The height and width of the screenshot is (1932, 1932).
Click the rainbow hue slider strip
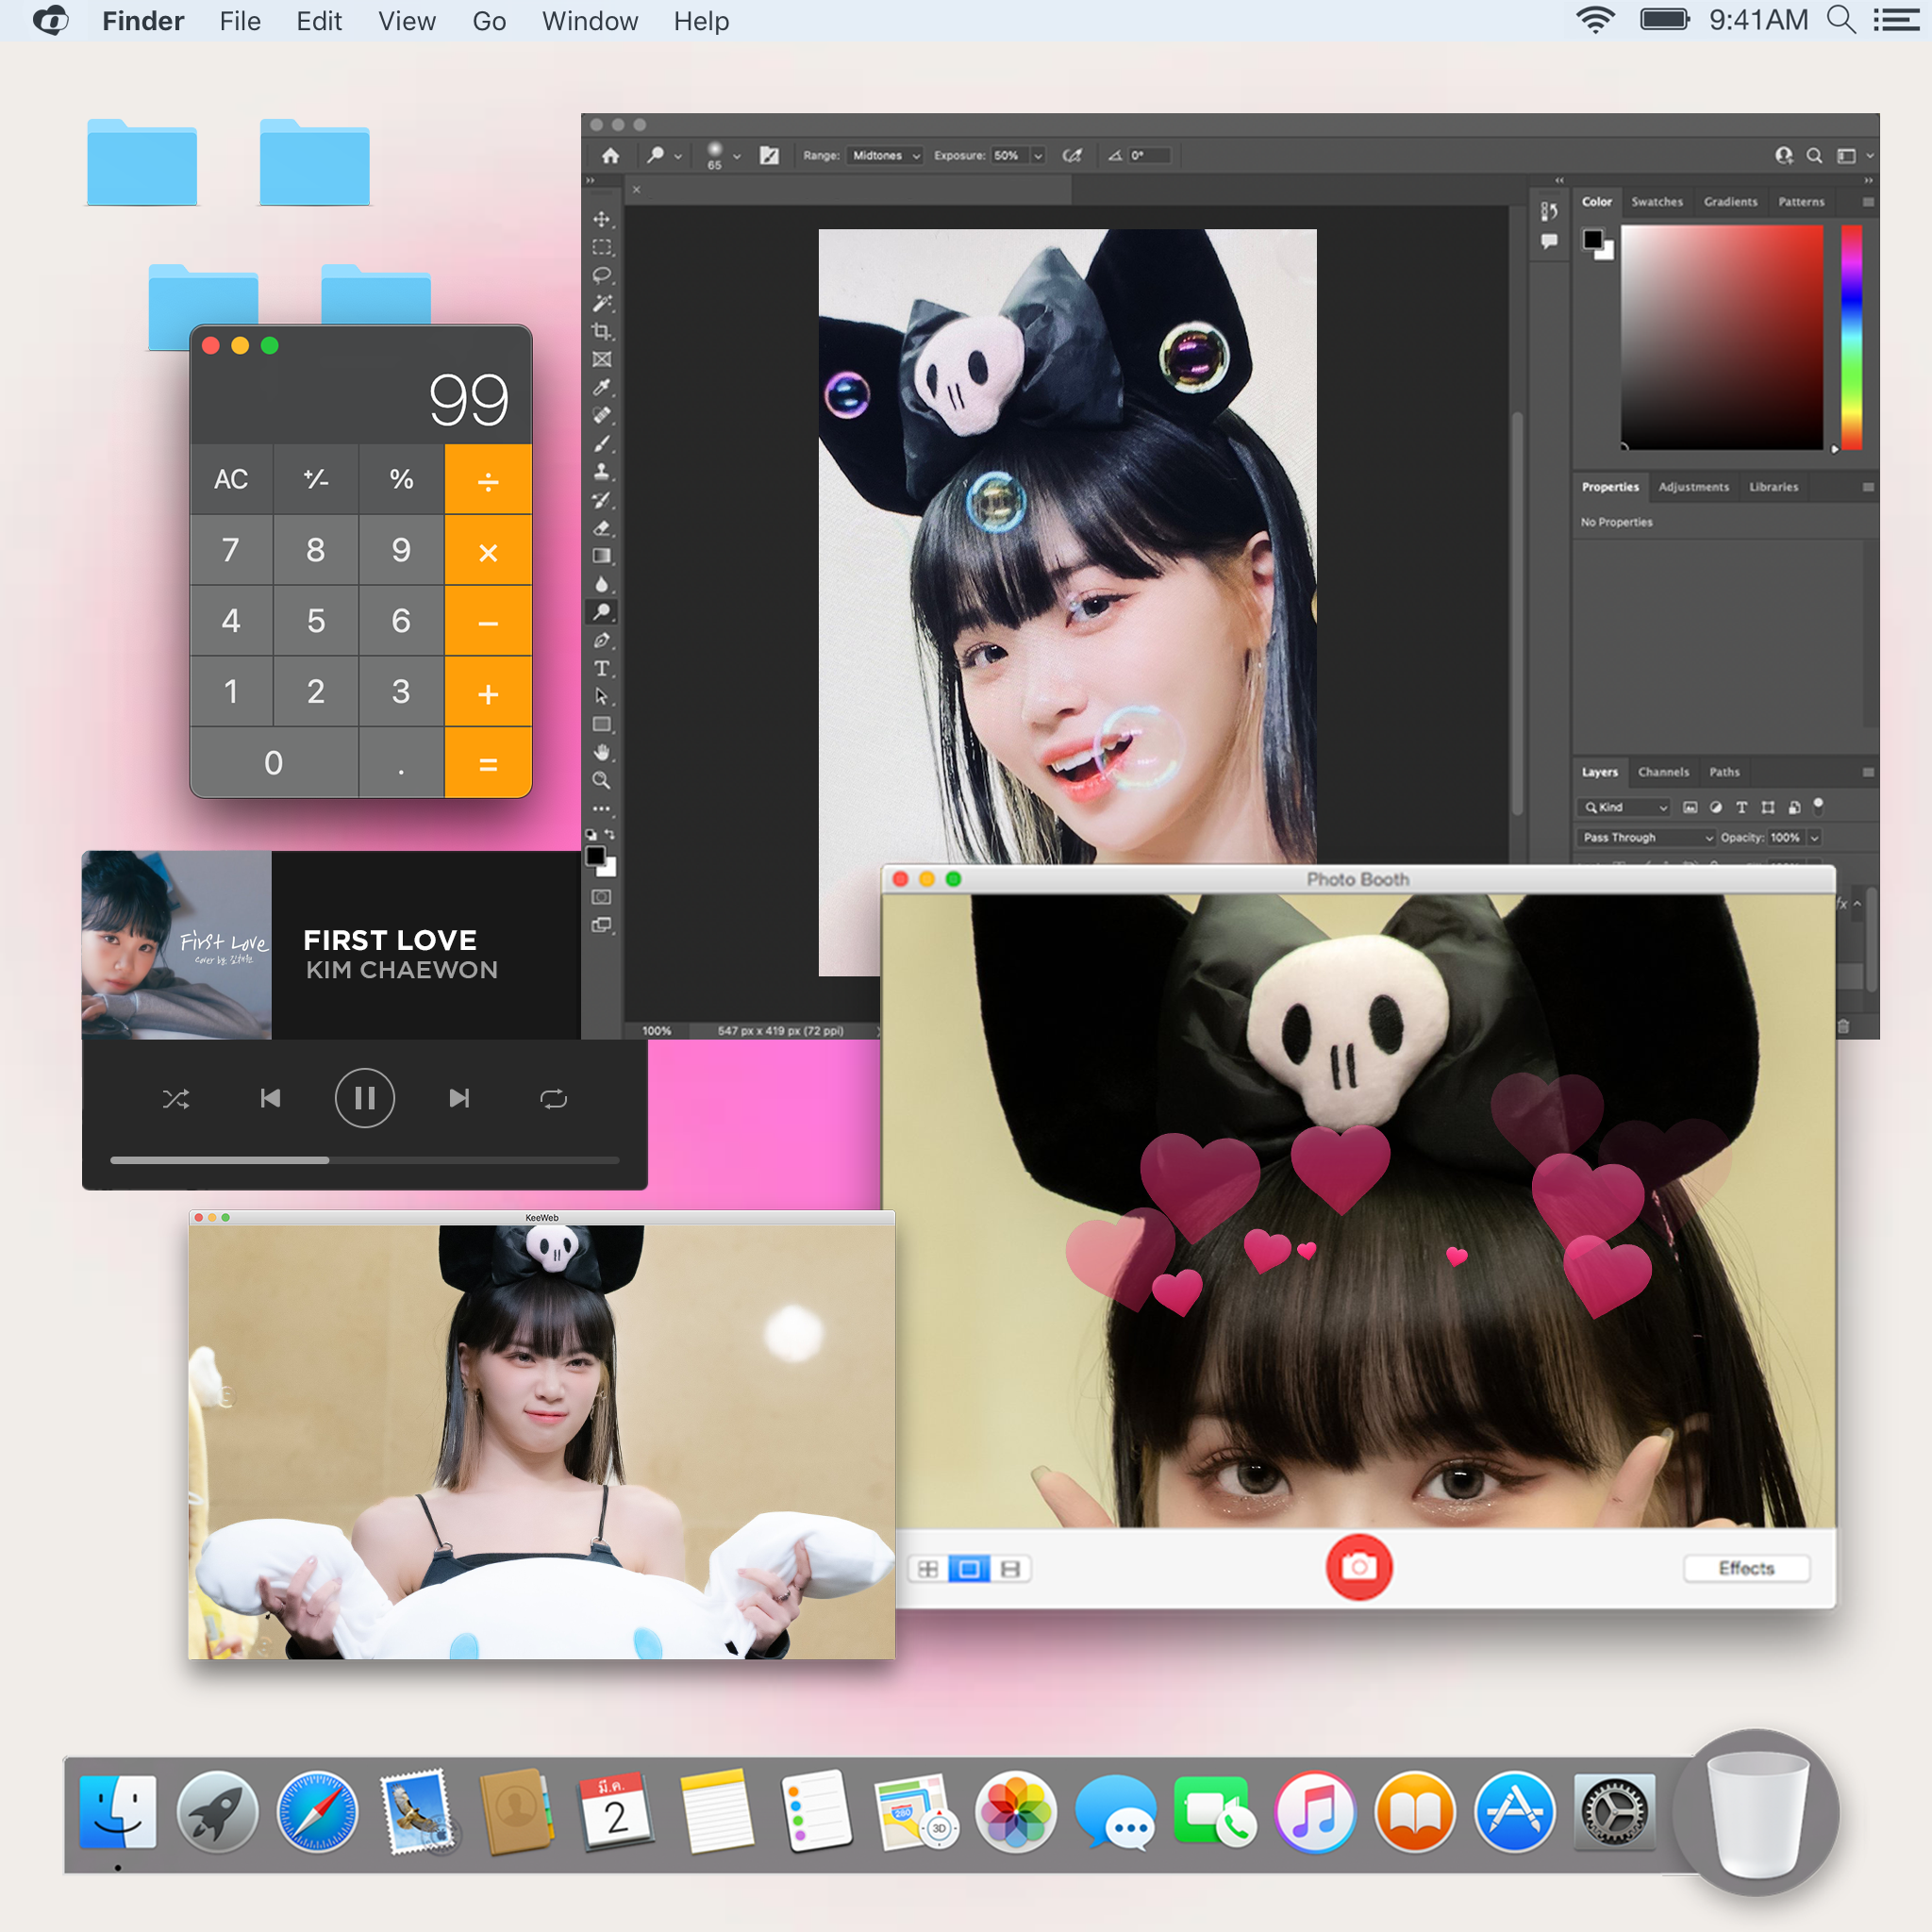point(1851,336)
